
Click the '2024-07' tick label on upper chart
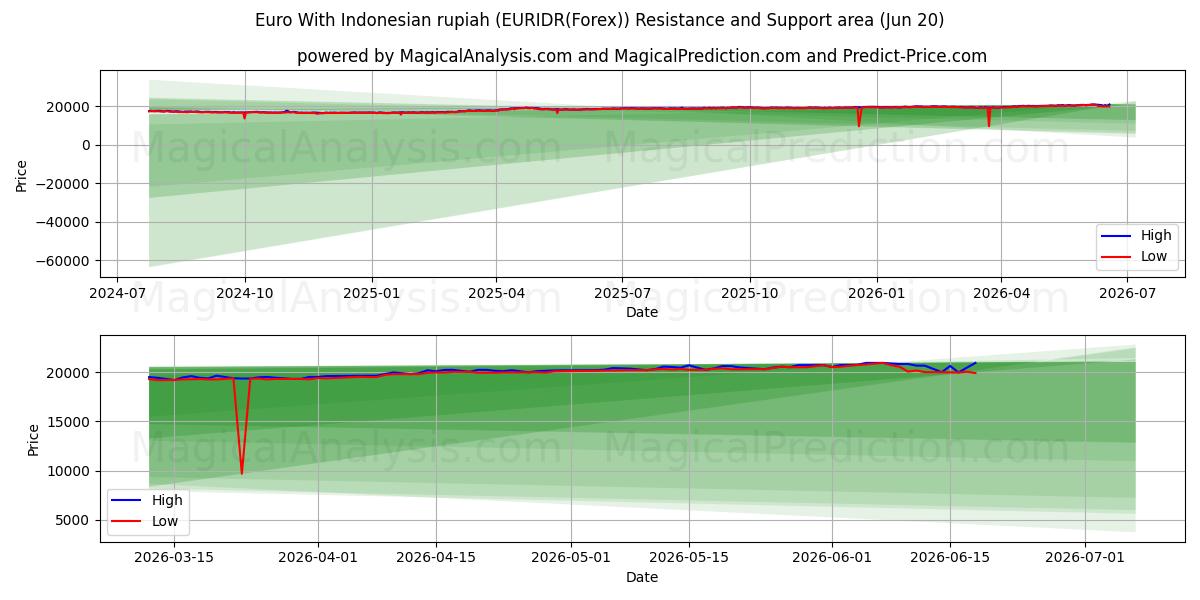point(118,293)
